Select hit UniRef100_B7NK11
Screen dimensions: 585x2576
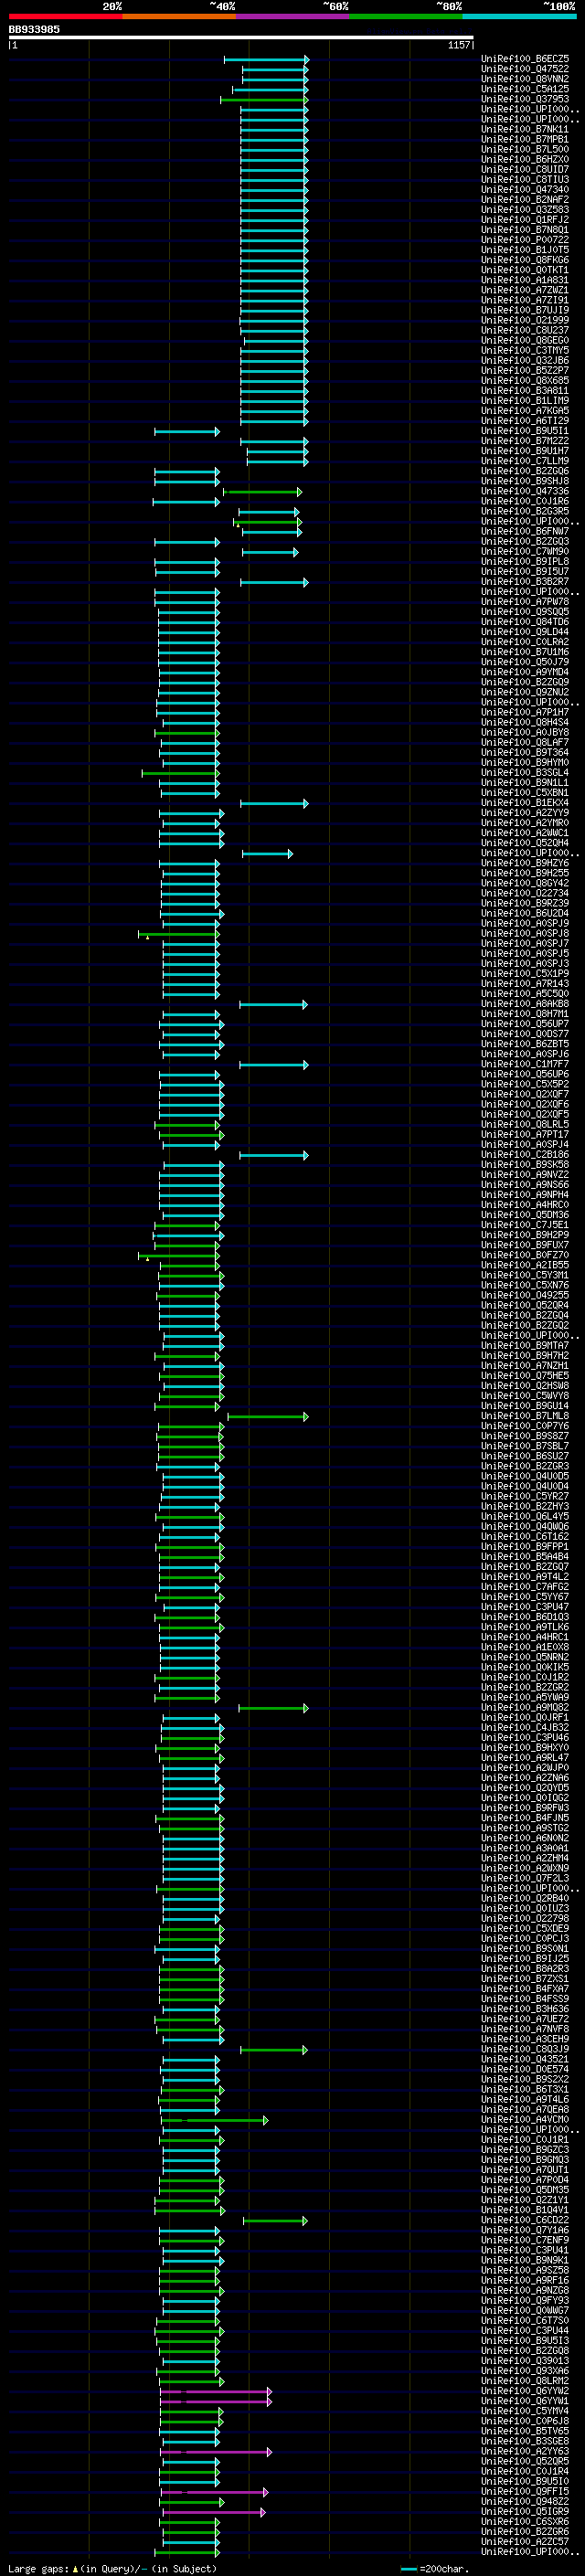[x=525, y=129]
